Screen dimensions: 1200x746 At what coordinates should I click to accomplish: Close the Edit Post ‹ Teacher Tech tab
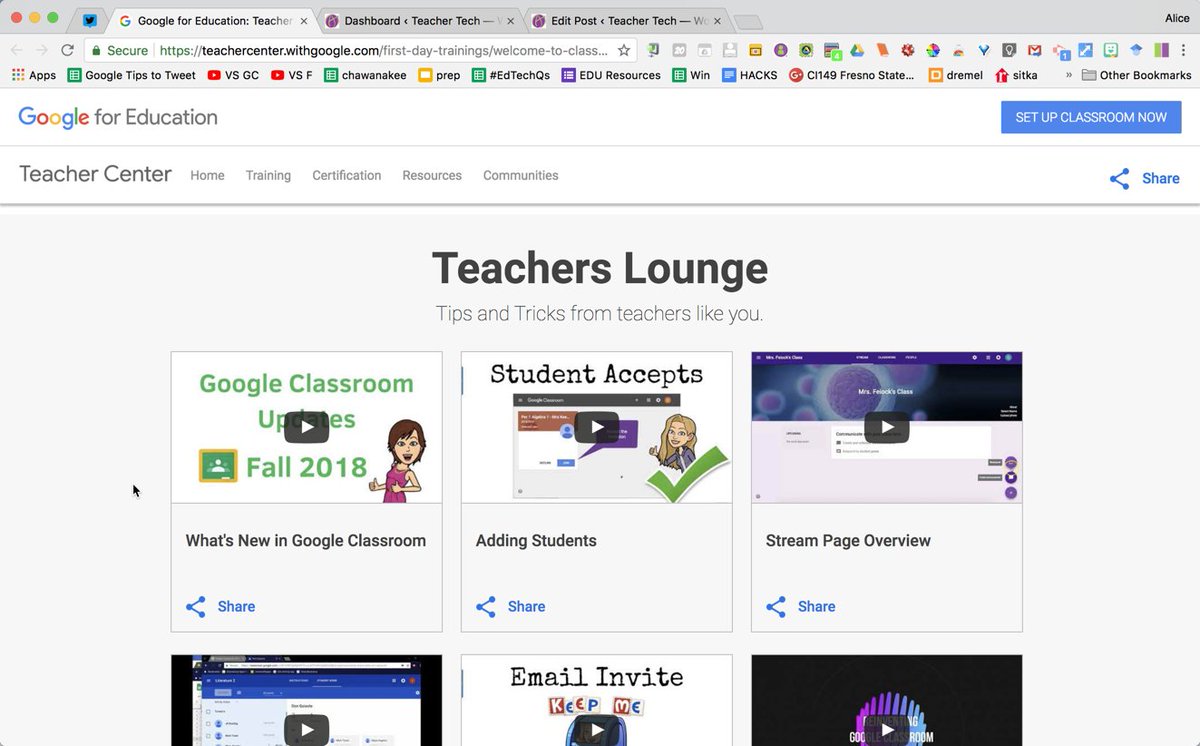point(717,20)
